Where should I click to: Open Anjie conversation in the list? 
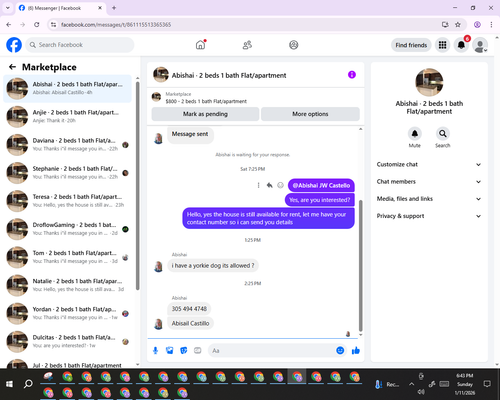(67, 117)
